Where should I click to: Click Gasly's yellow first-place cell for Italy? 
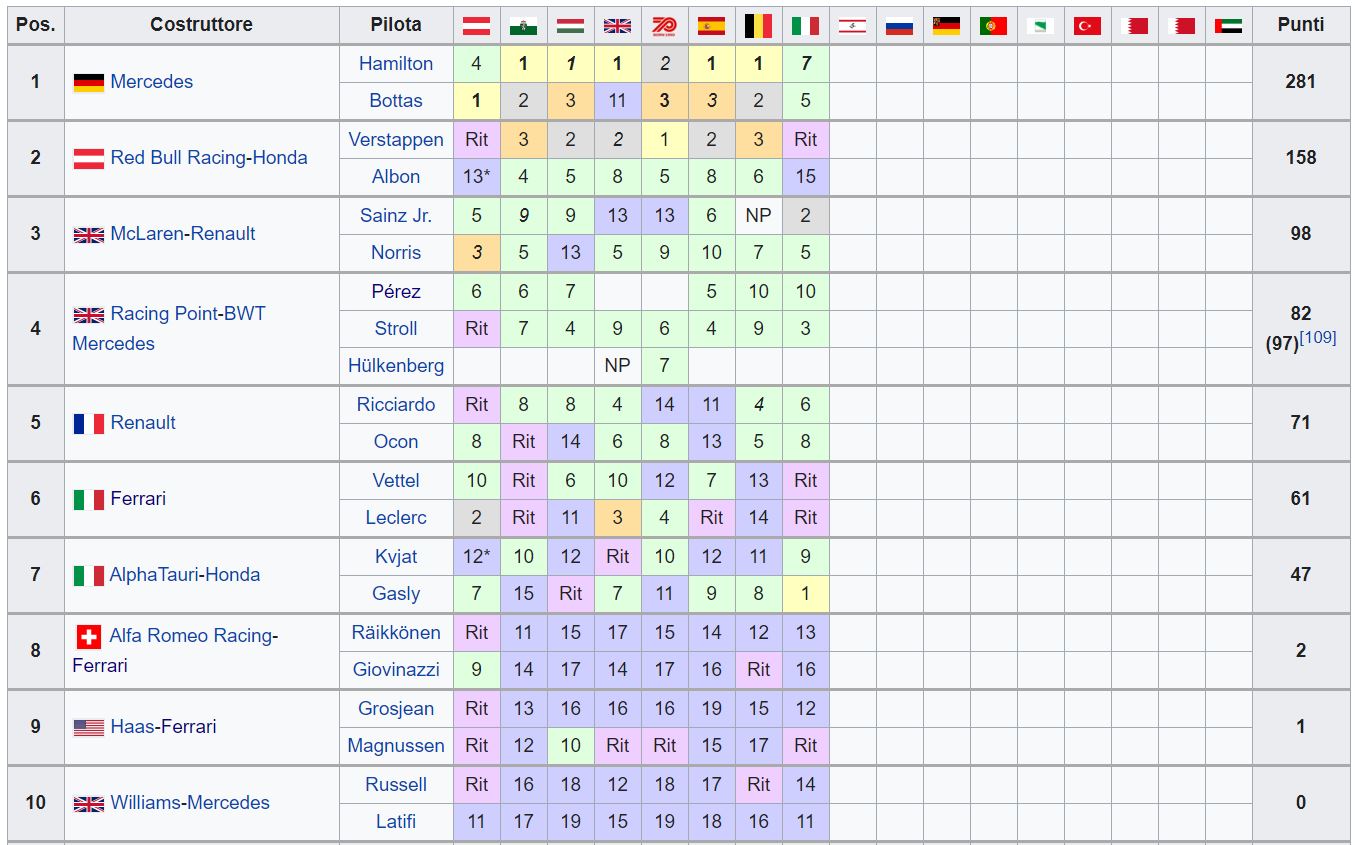tap(805, 593)
